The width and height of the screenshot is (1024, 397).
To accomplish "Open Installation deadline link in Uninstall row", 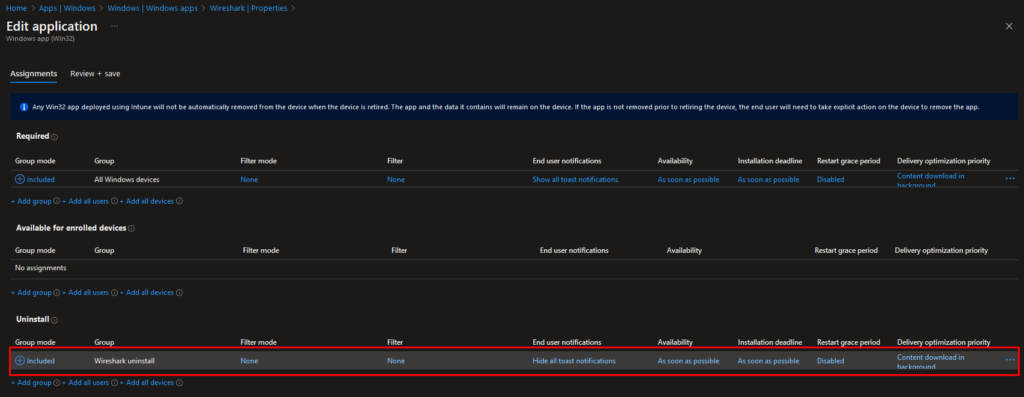I will point(768,360).
